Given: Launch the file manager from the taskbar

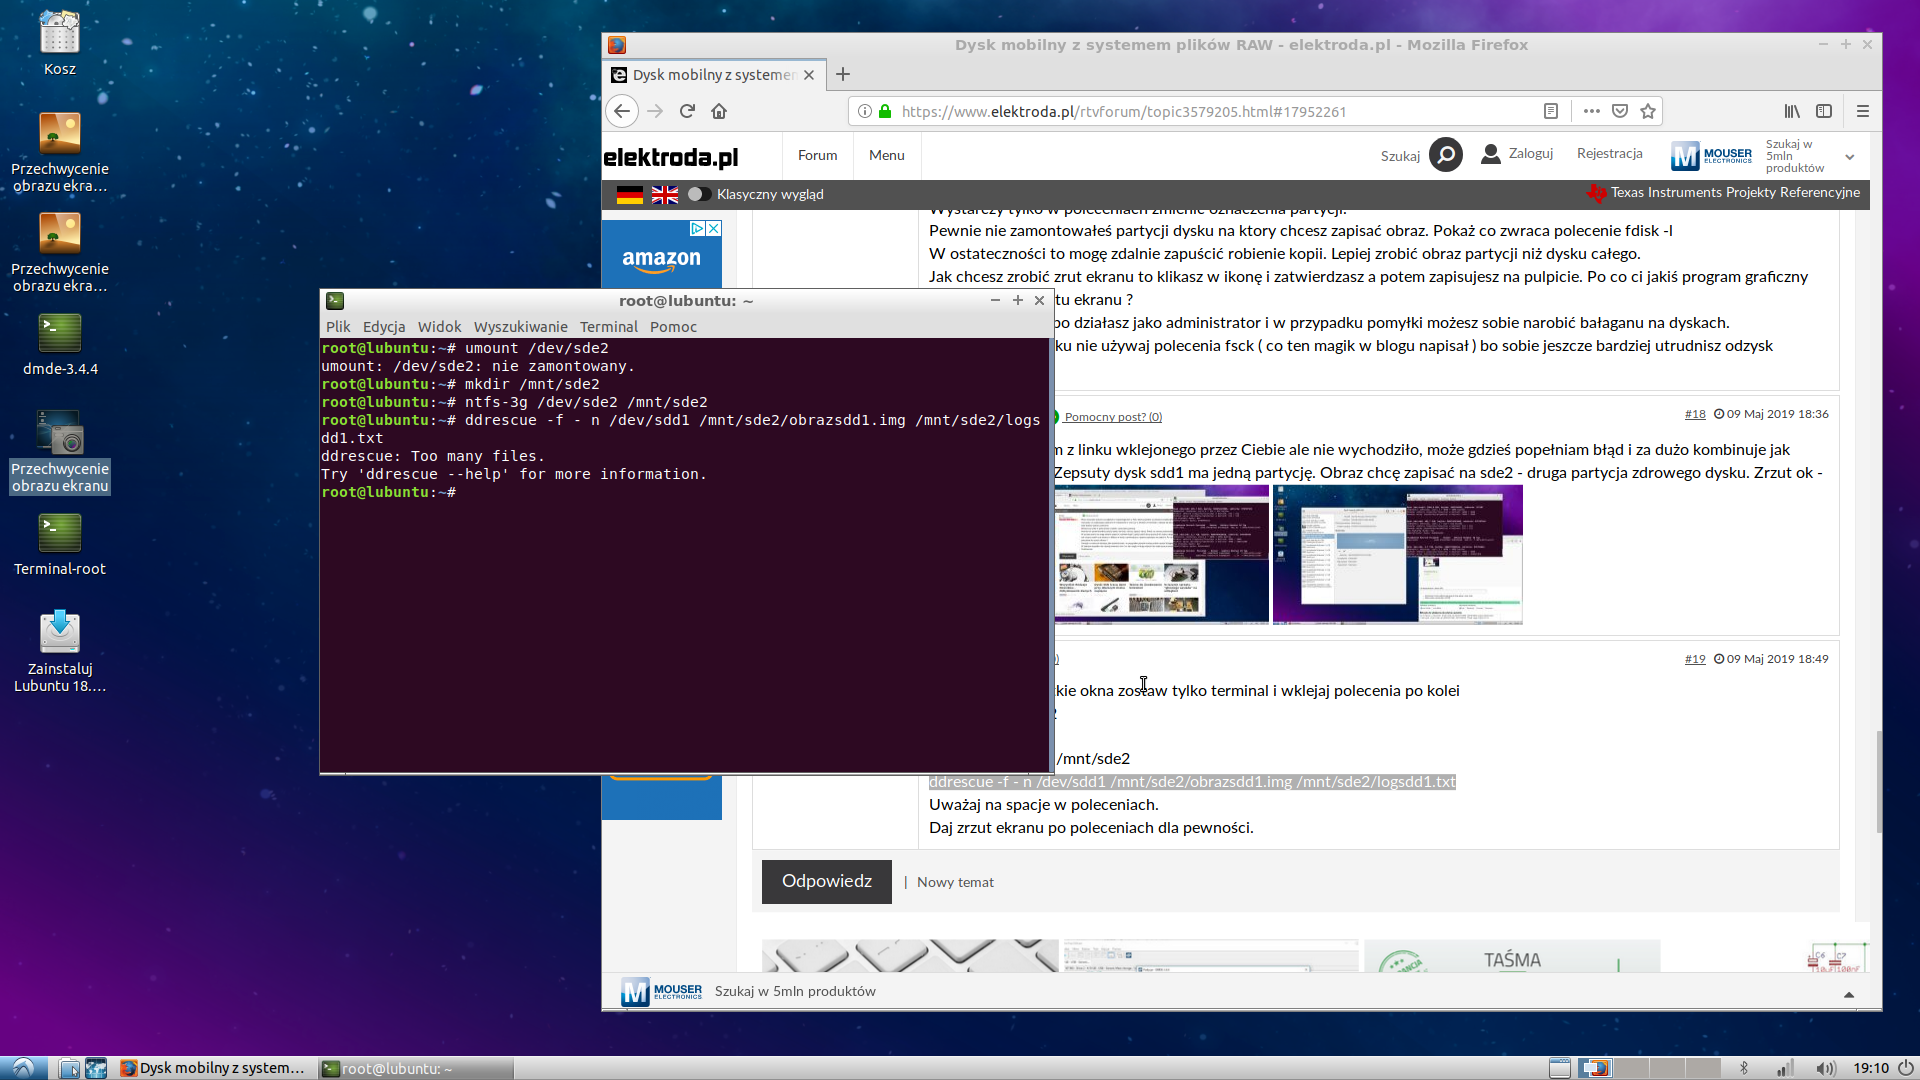Looking at the screenshot, I should (x=69, y=1068).
